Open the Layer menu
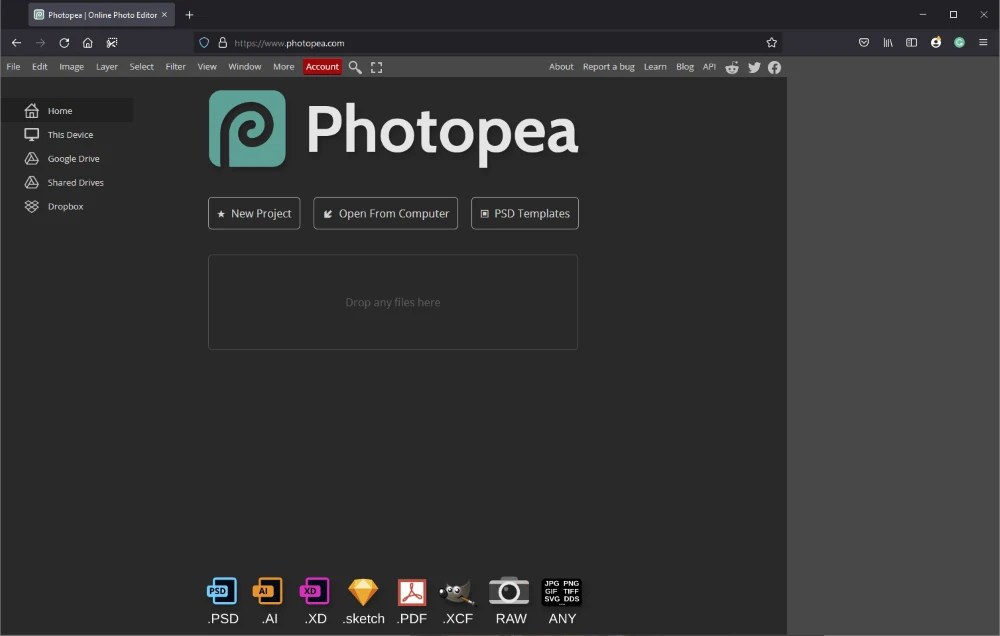1000x636 pixels. pos(107,67)
